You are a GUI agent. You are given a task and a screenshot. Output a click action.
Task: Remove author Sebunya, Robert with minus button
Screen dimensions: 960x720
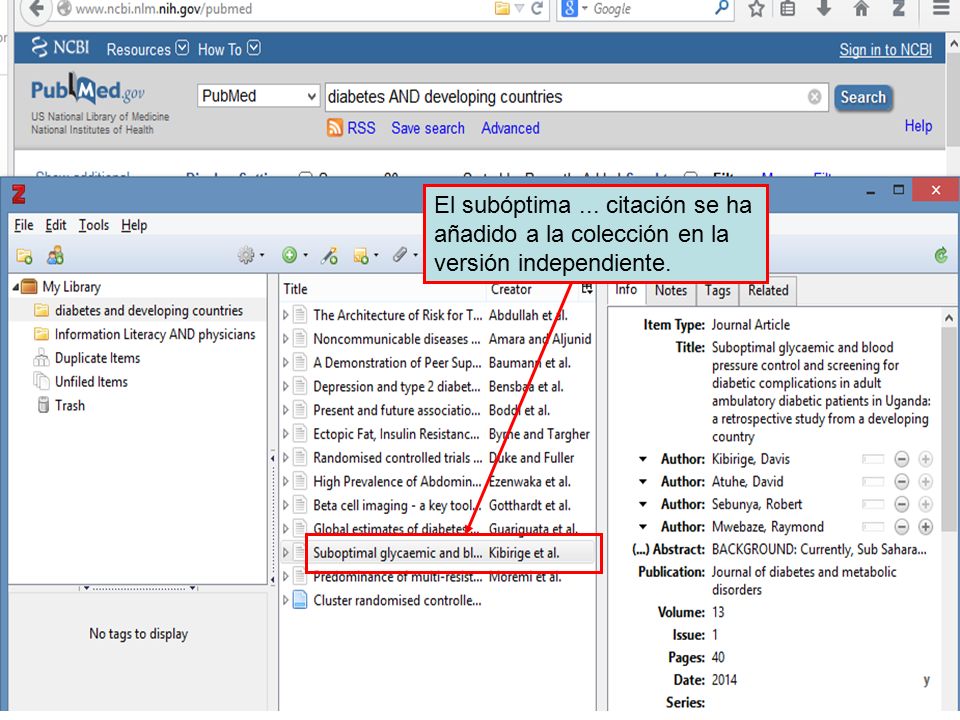tap(901, 504)
